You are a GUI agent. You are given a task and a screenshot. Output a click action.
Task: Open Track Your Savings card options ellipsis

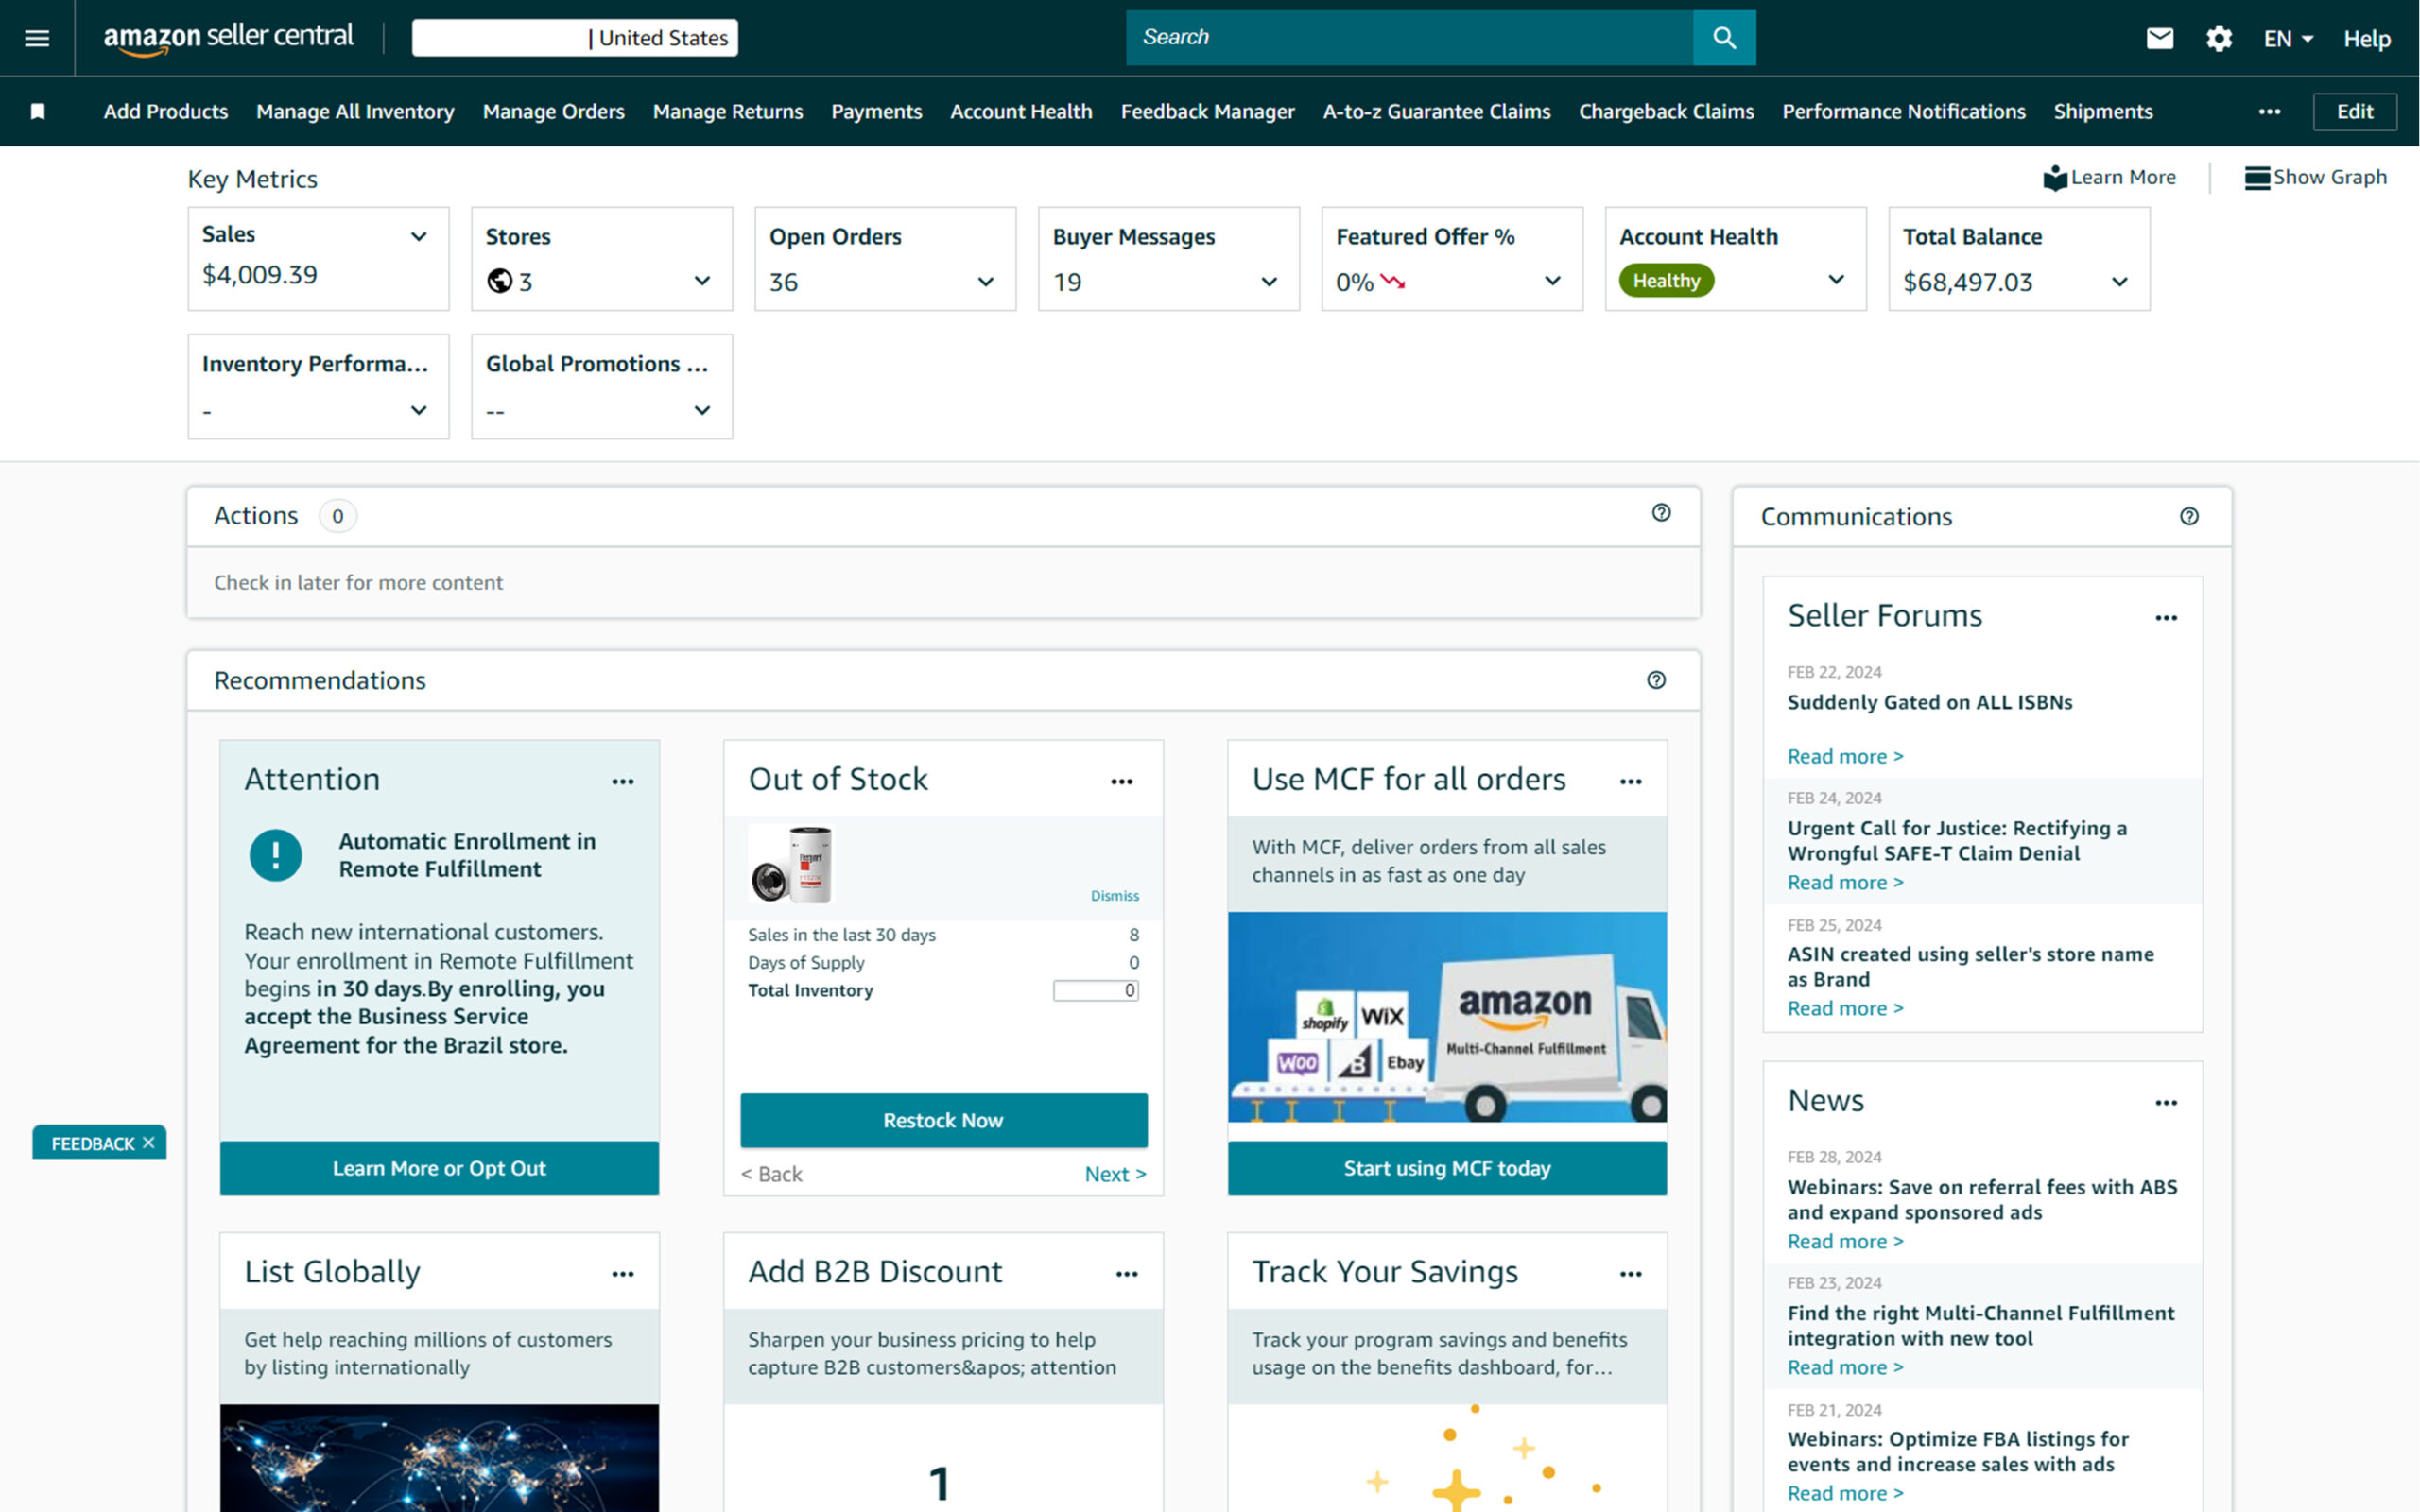click(1631, 1274)
